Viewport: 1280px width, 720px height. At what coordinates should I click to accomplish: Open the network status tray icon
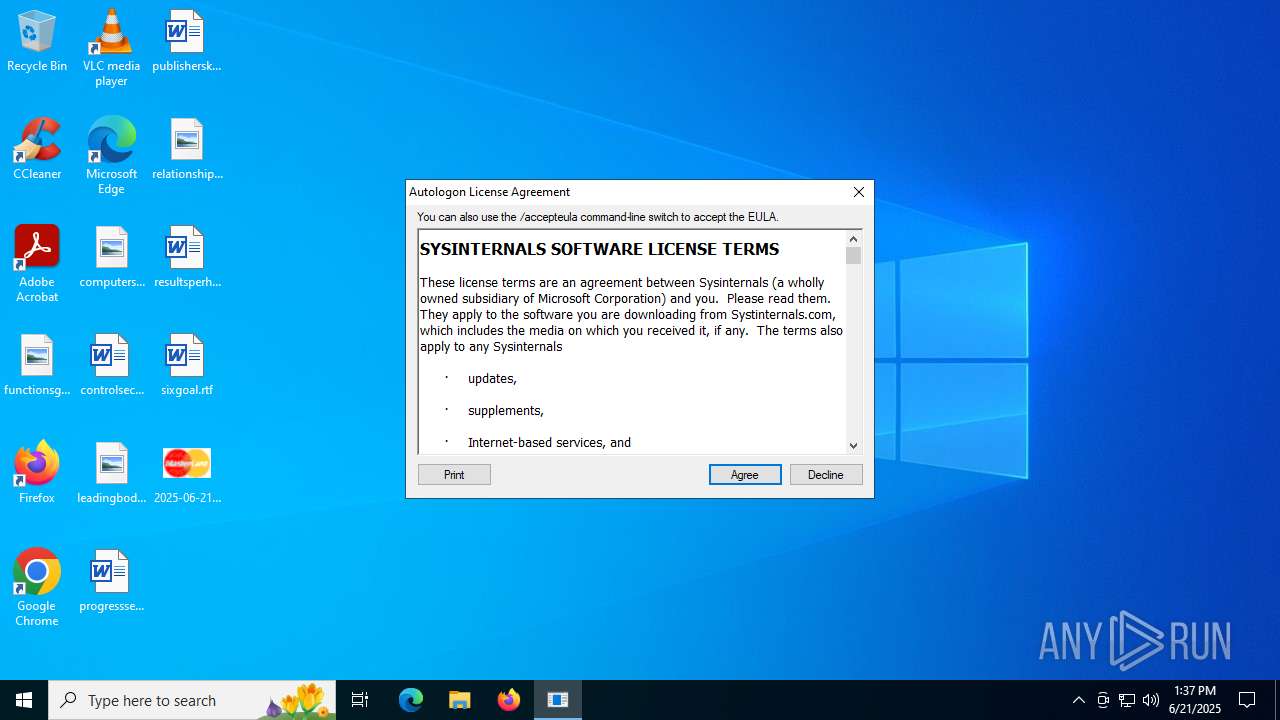pyautogui.click(x=1127, y=700)
